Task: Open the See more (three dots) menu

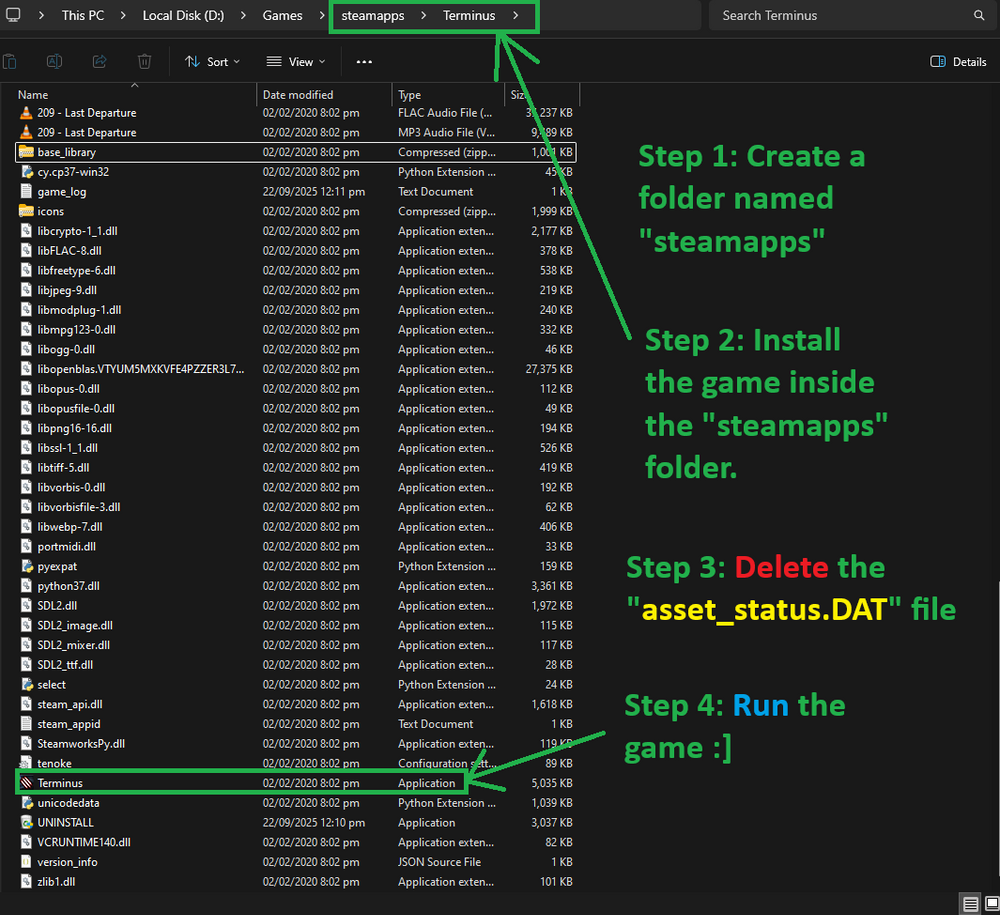Action: coord(364,62)
